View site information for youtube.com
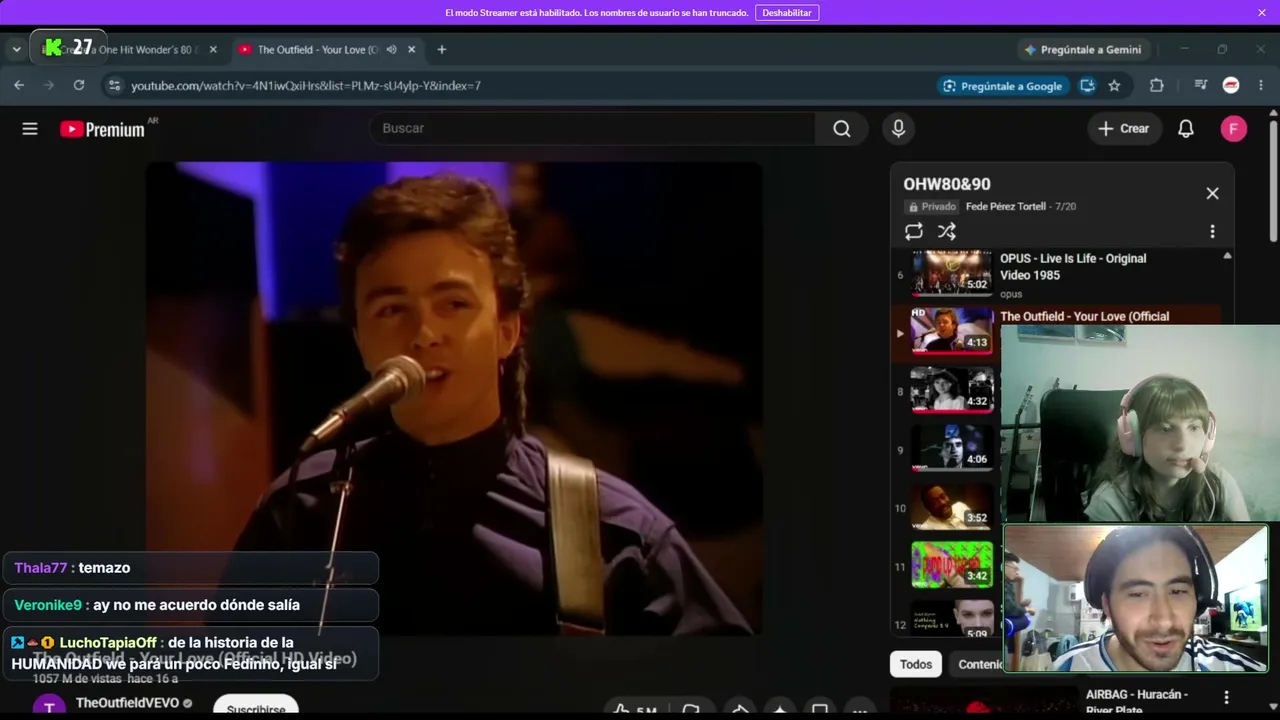 (x=114, y=85)
